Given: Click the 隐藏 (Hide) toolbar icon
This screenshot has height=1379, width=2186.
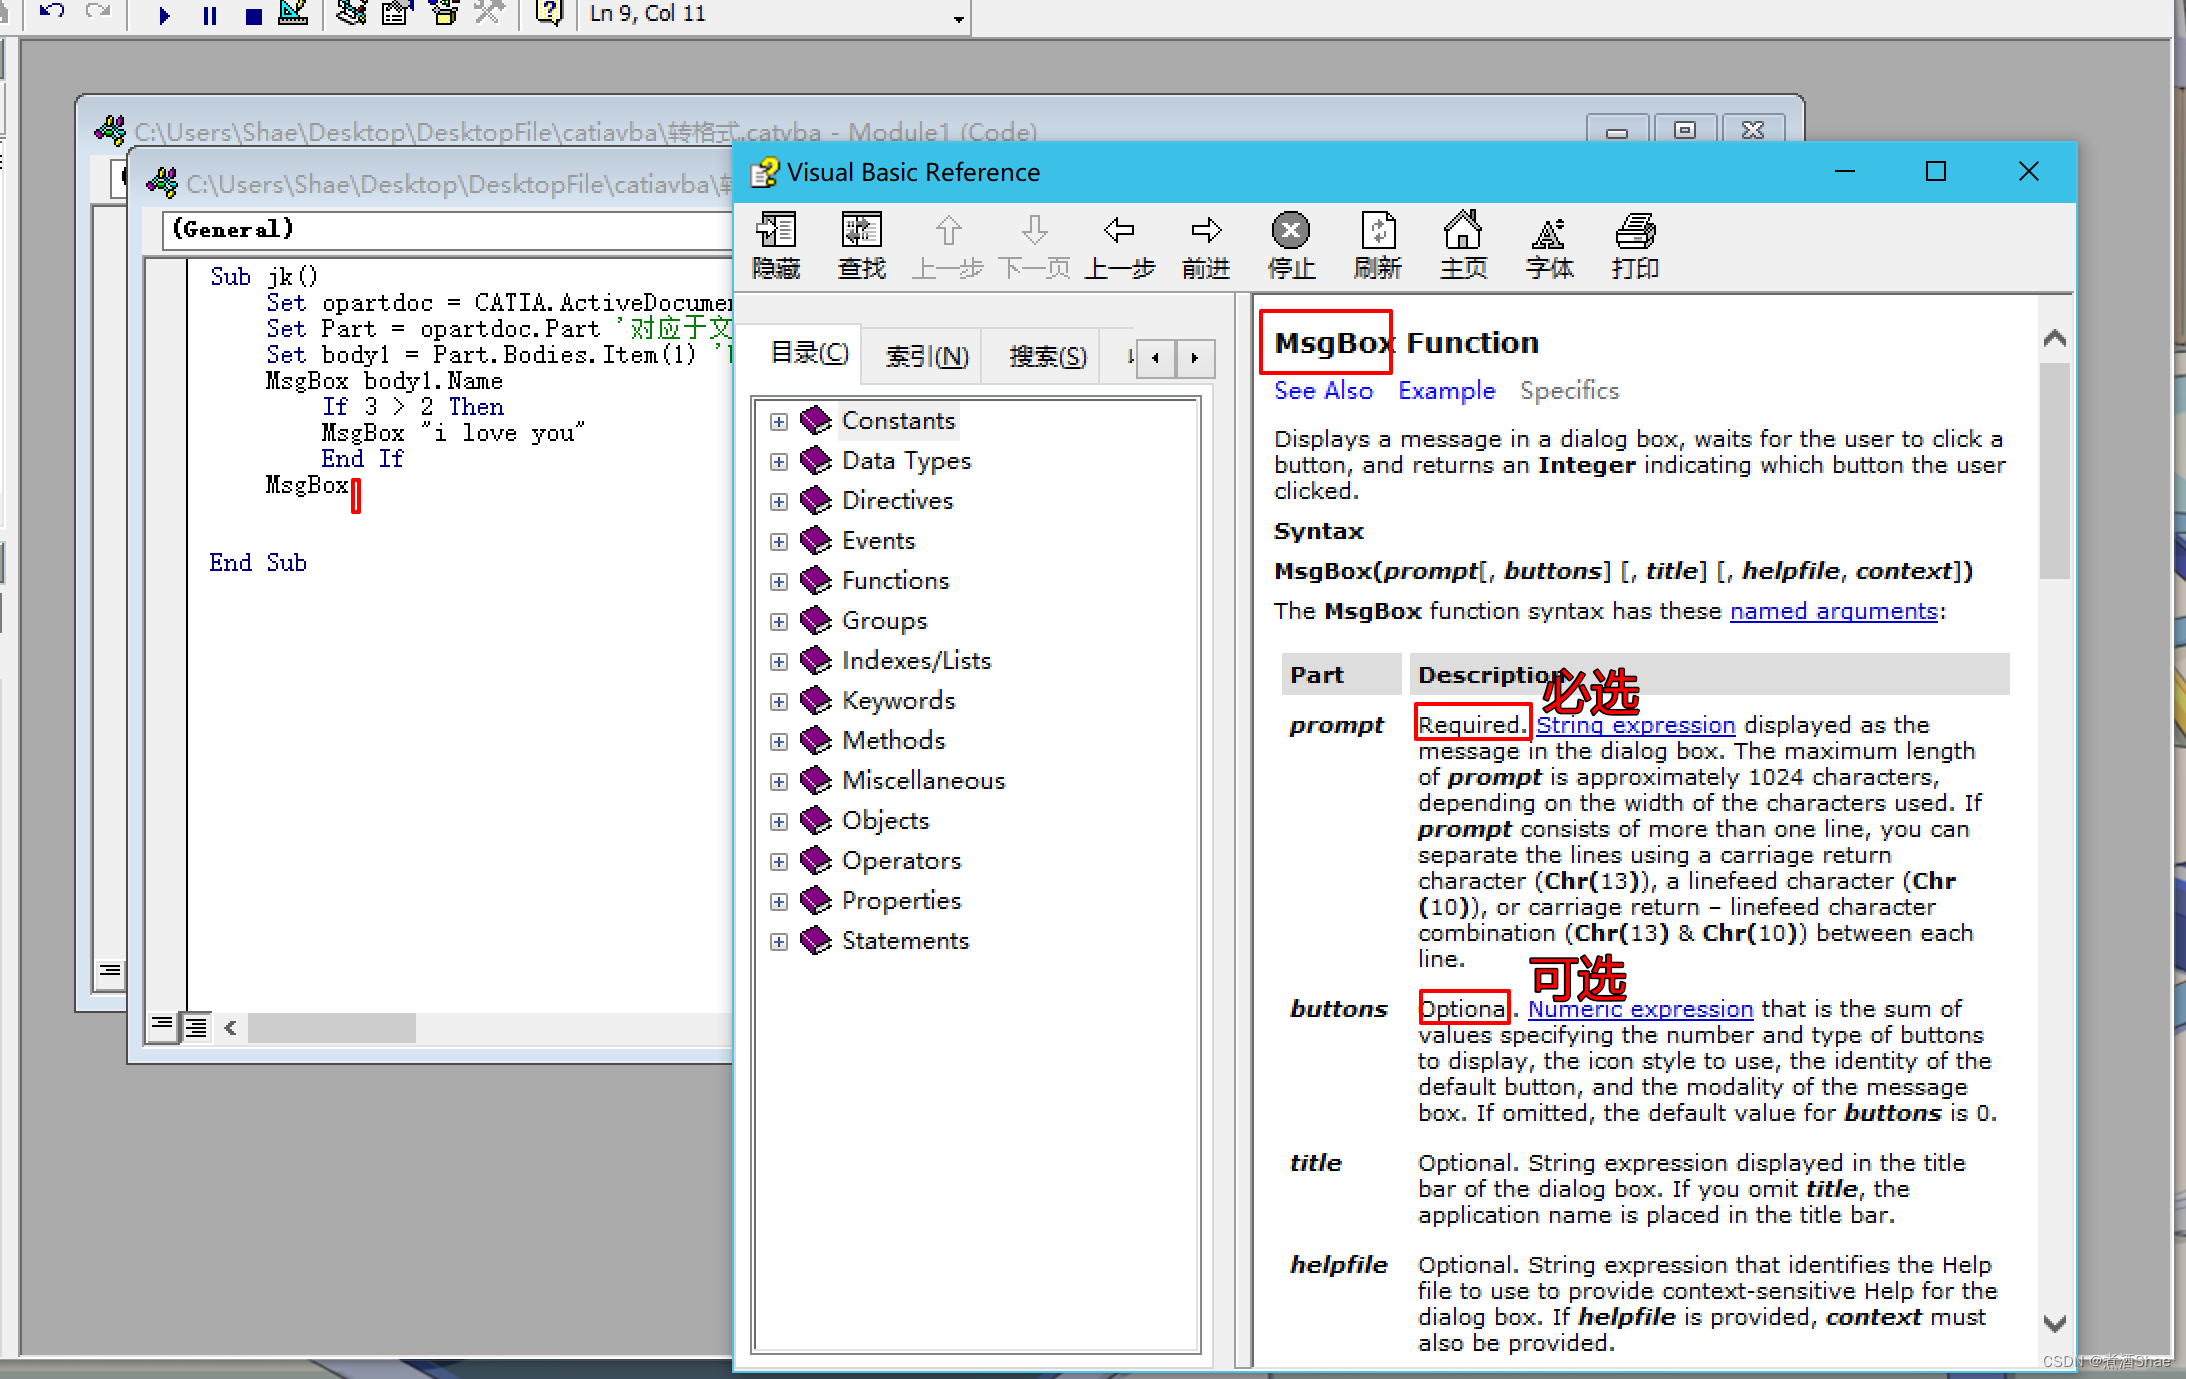Looking at the screenshot, I should [776, 231].
